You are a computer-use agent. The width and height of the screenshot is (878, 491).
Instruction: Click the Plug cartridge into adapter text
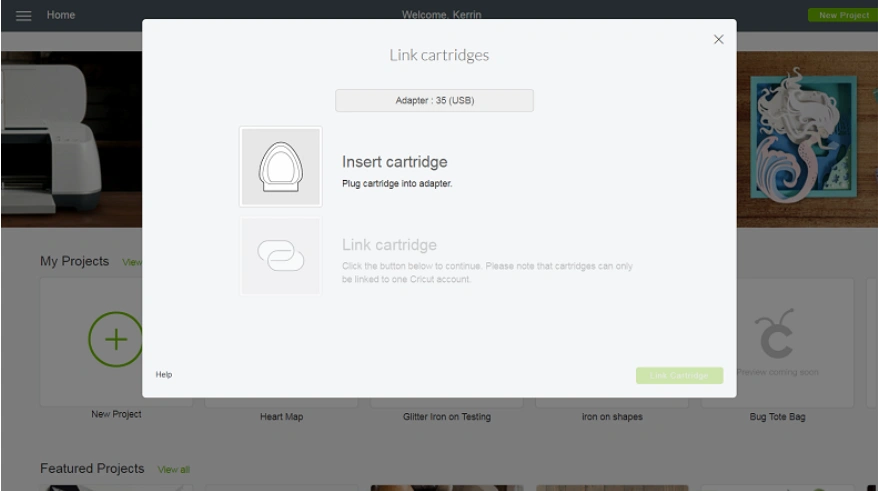(397, 184)
